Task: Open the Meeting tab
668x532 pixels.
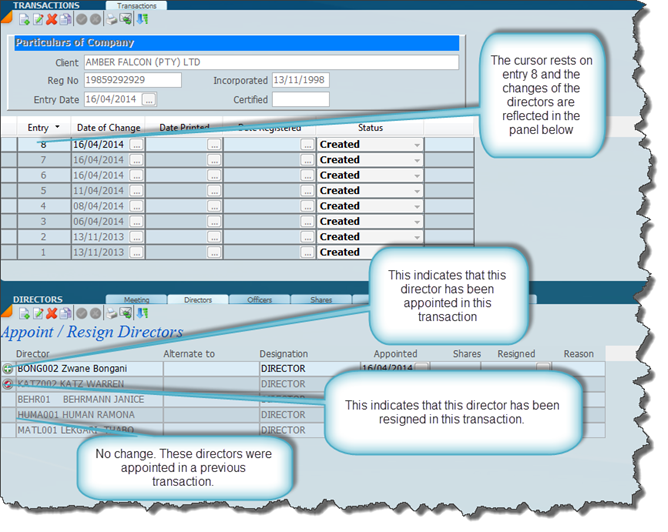Action: [136, 299]
